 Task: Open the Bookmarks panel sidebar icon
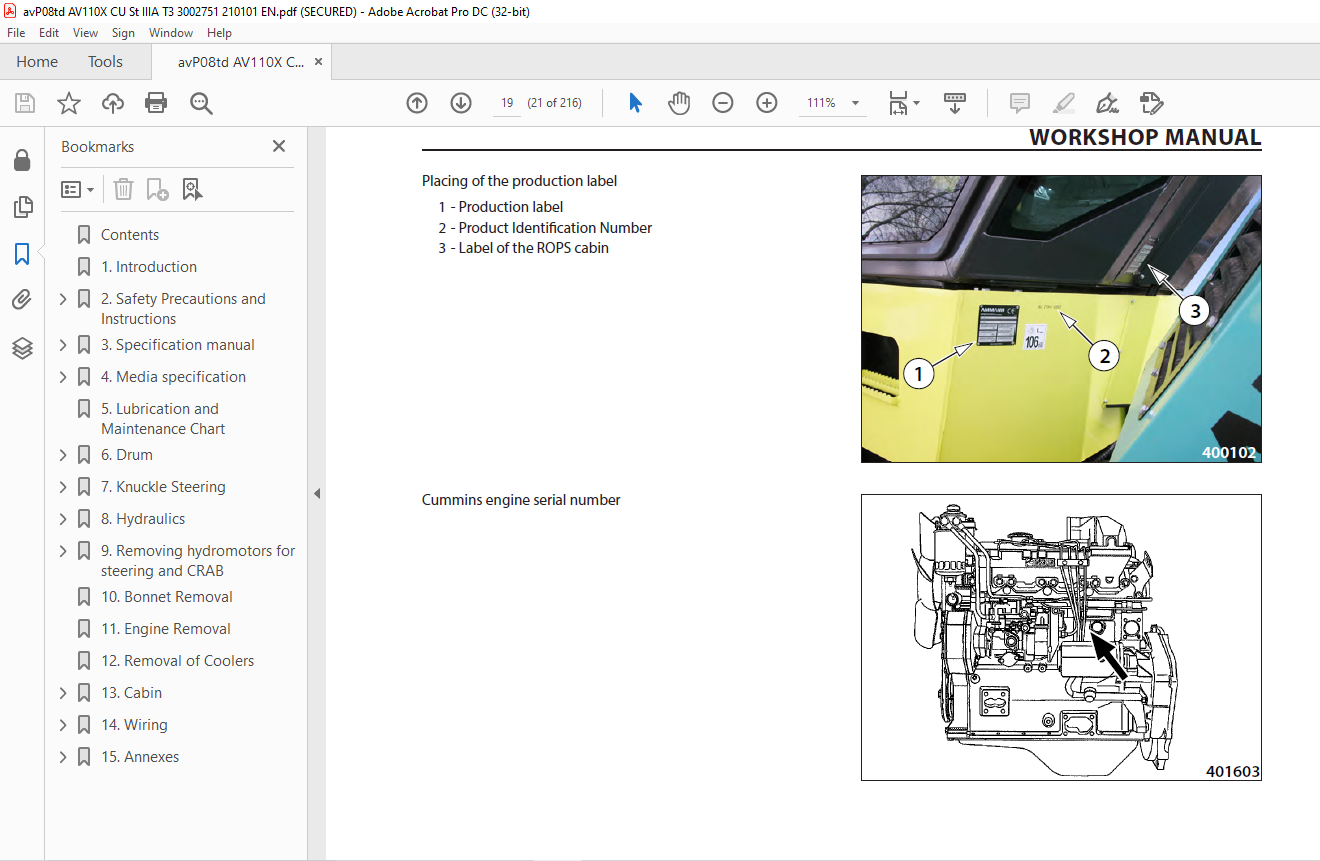pos(22,254)
